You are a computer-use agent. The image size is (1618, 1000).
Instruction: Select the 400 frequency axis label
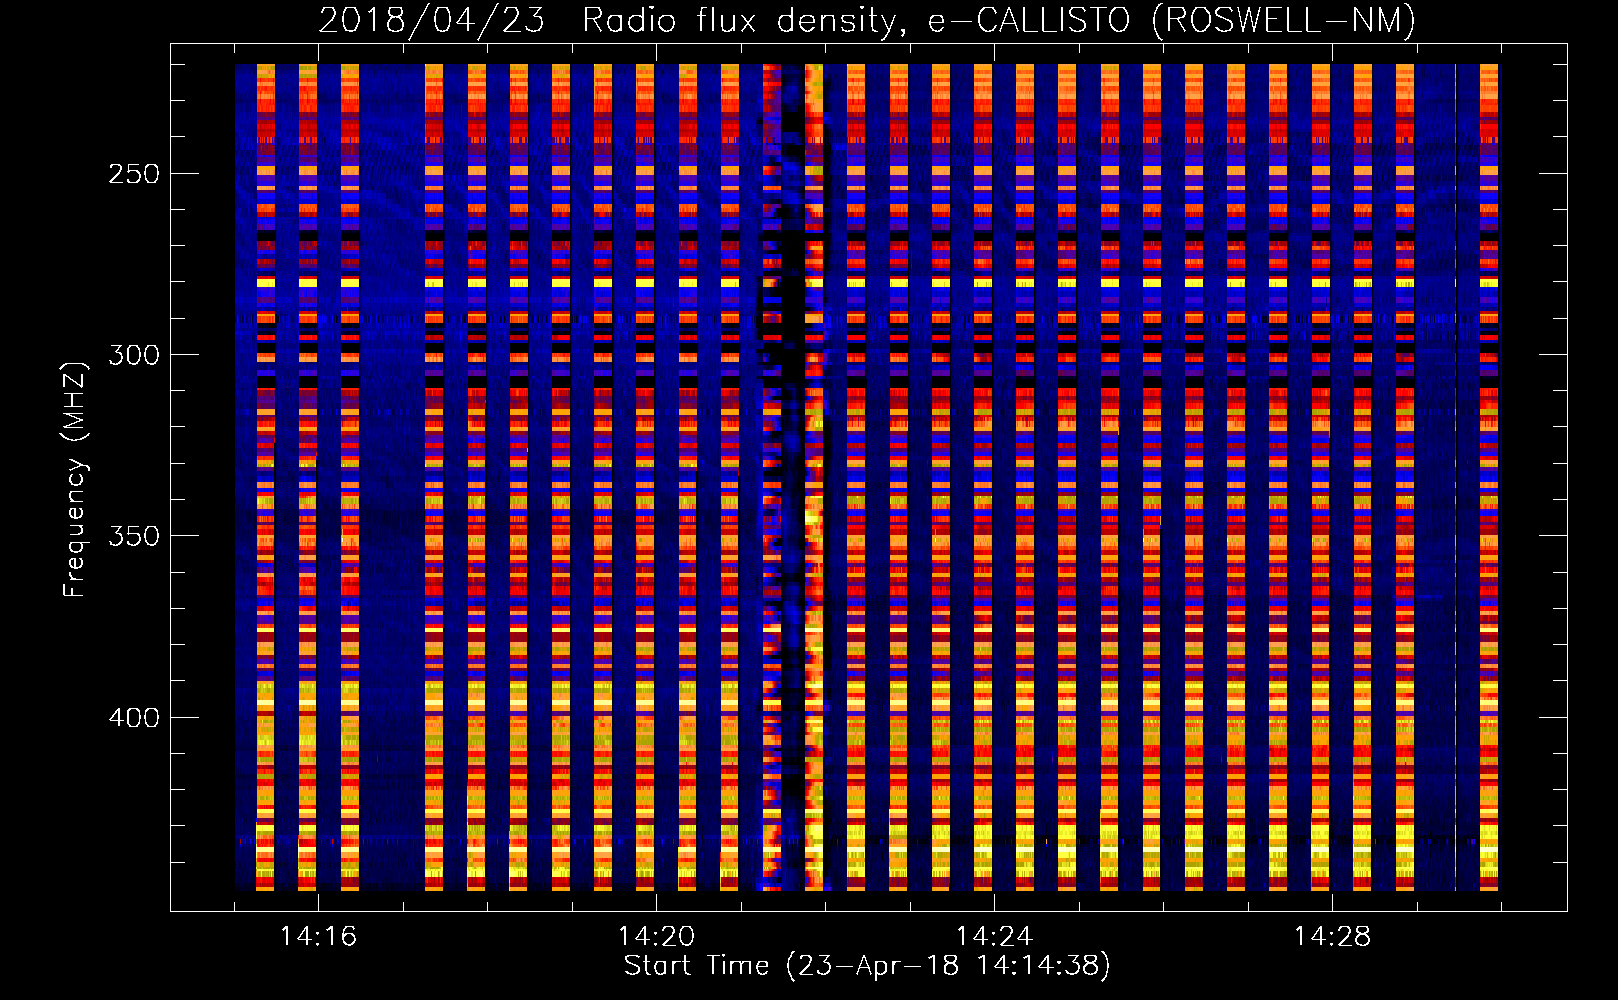(x=133, y=718)
